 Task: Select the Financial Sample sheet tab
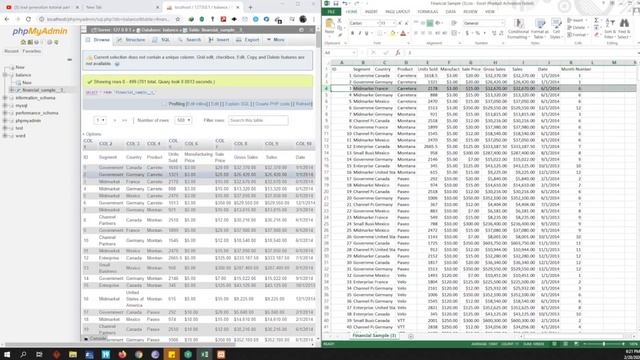374,336
